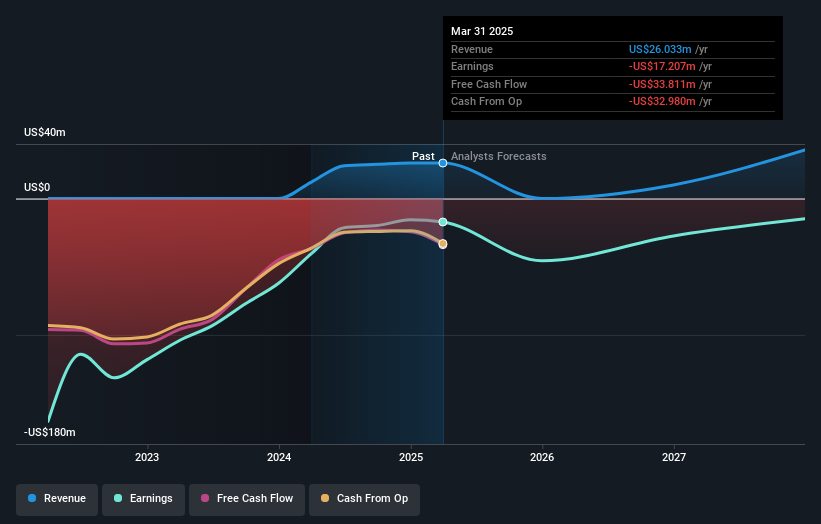This screenshot has height=524, width=821.
Task: Click the US$40m y-axis label
Action: (x=45, y=132)
